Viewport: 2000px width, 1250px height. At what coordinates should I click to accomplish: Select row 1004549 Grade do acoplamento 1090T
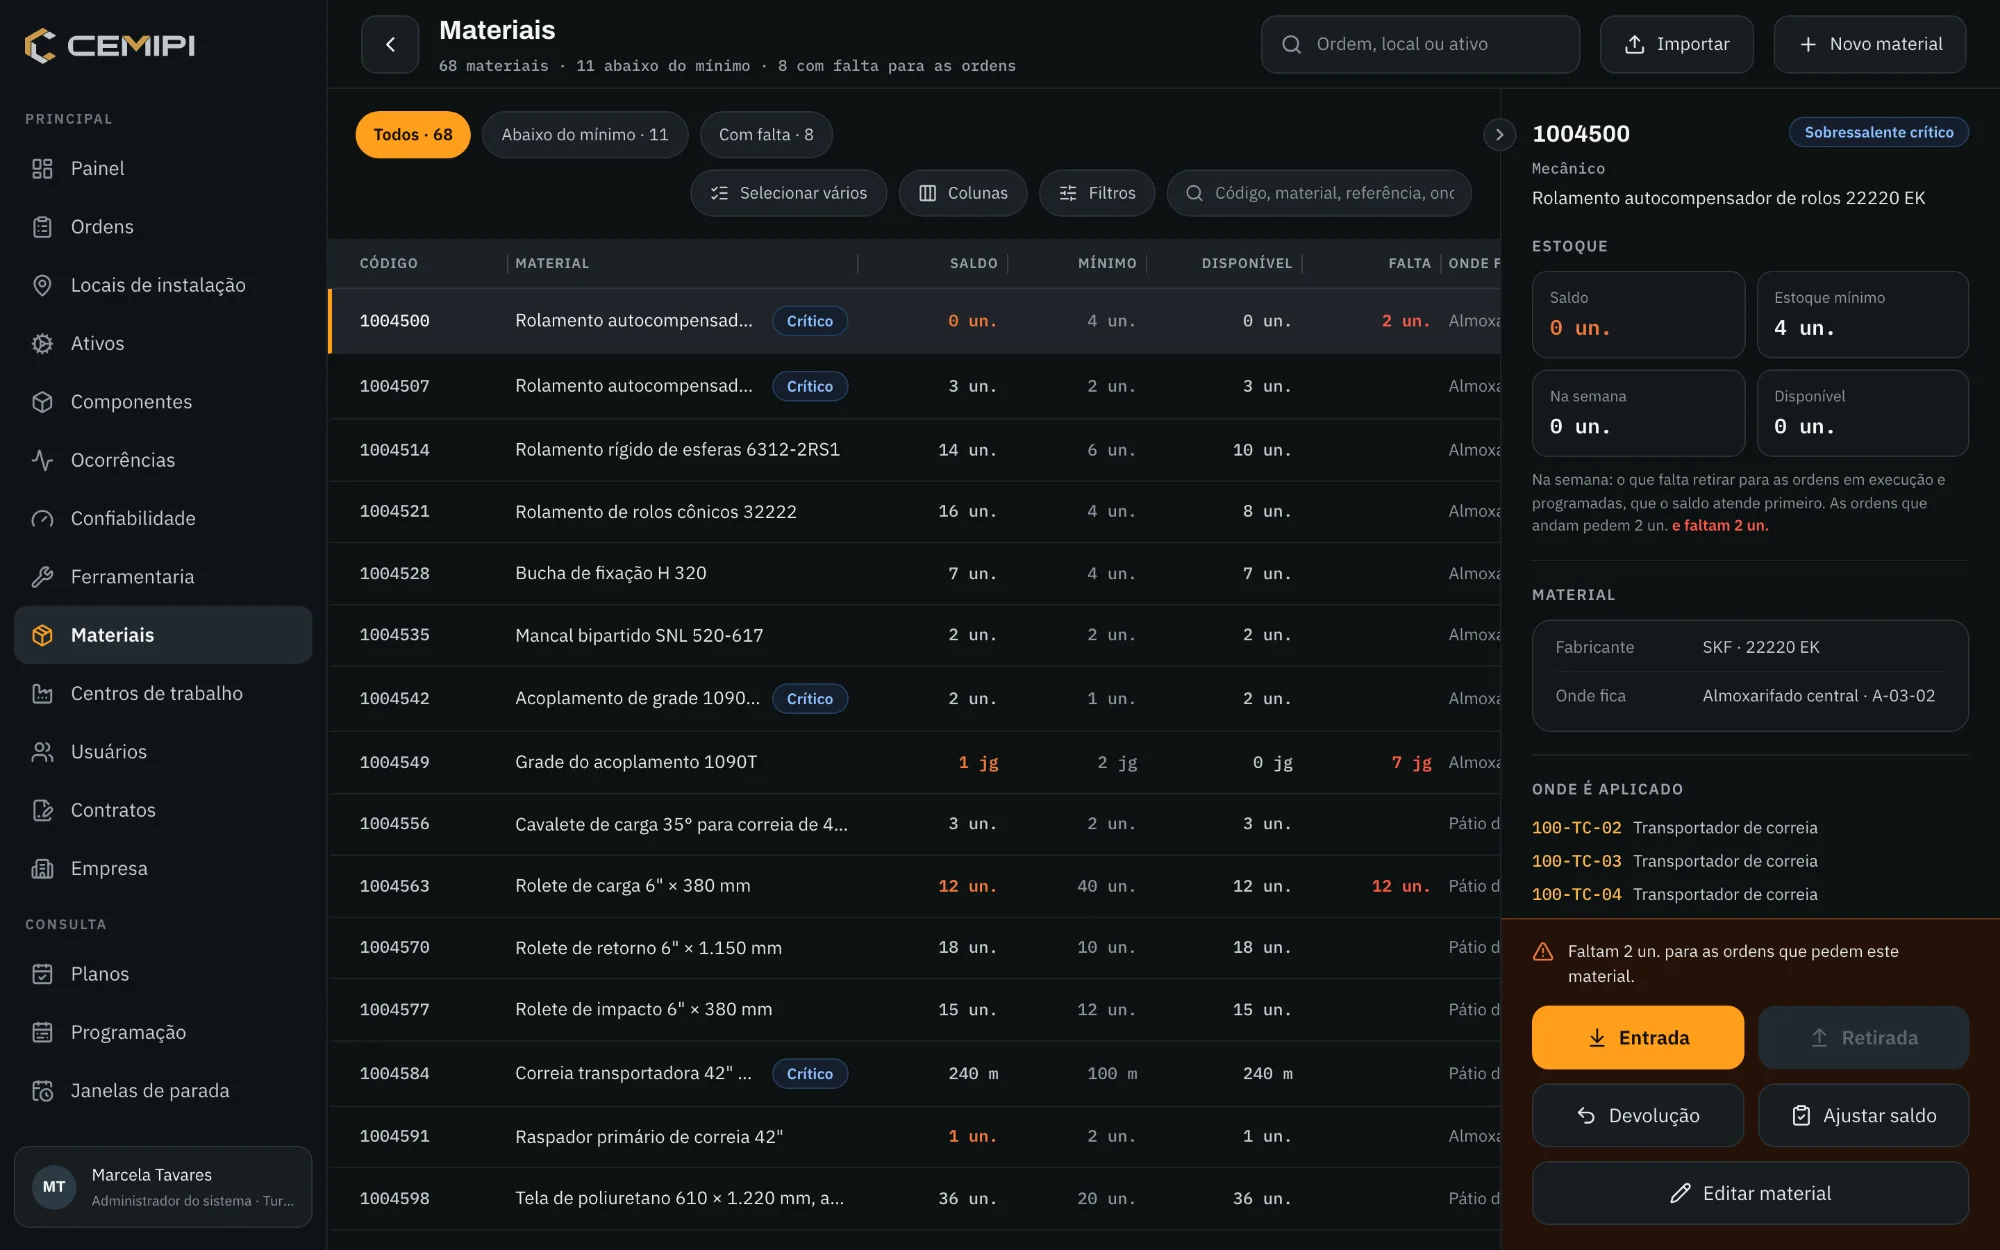[x=914, y=762]
